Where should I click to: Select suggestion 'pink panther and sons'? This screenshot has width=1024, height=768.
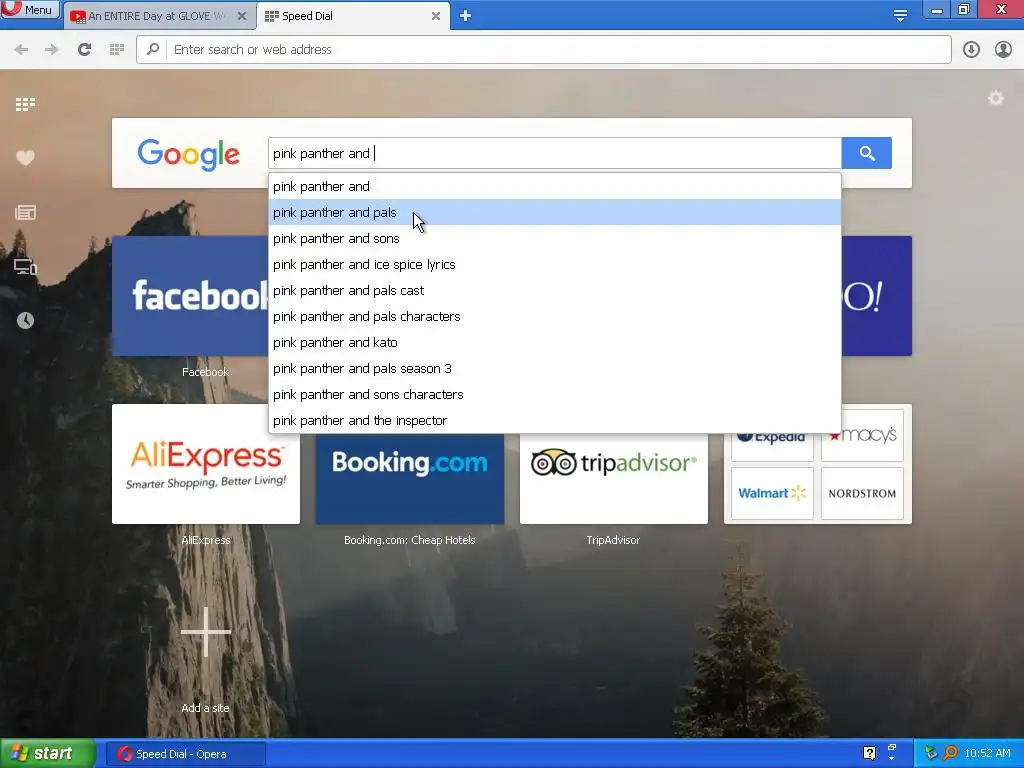pos(554,238)
